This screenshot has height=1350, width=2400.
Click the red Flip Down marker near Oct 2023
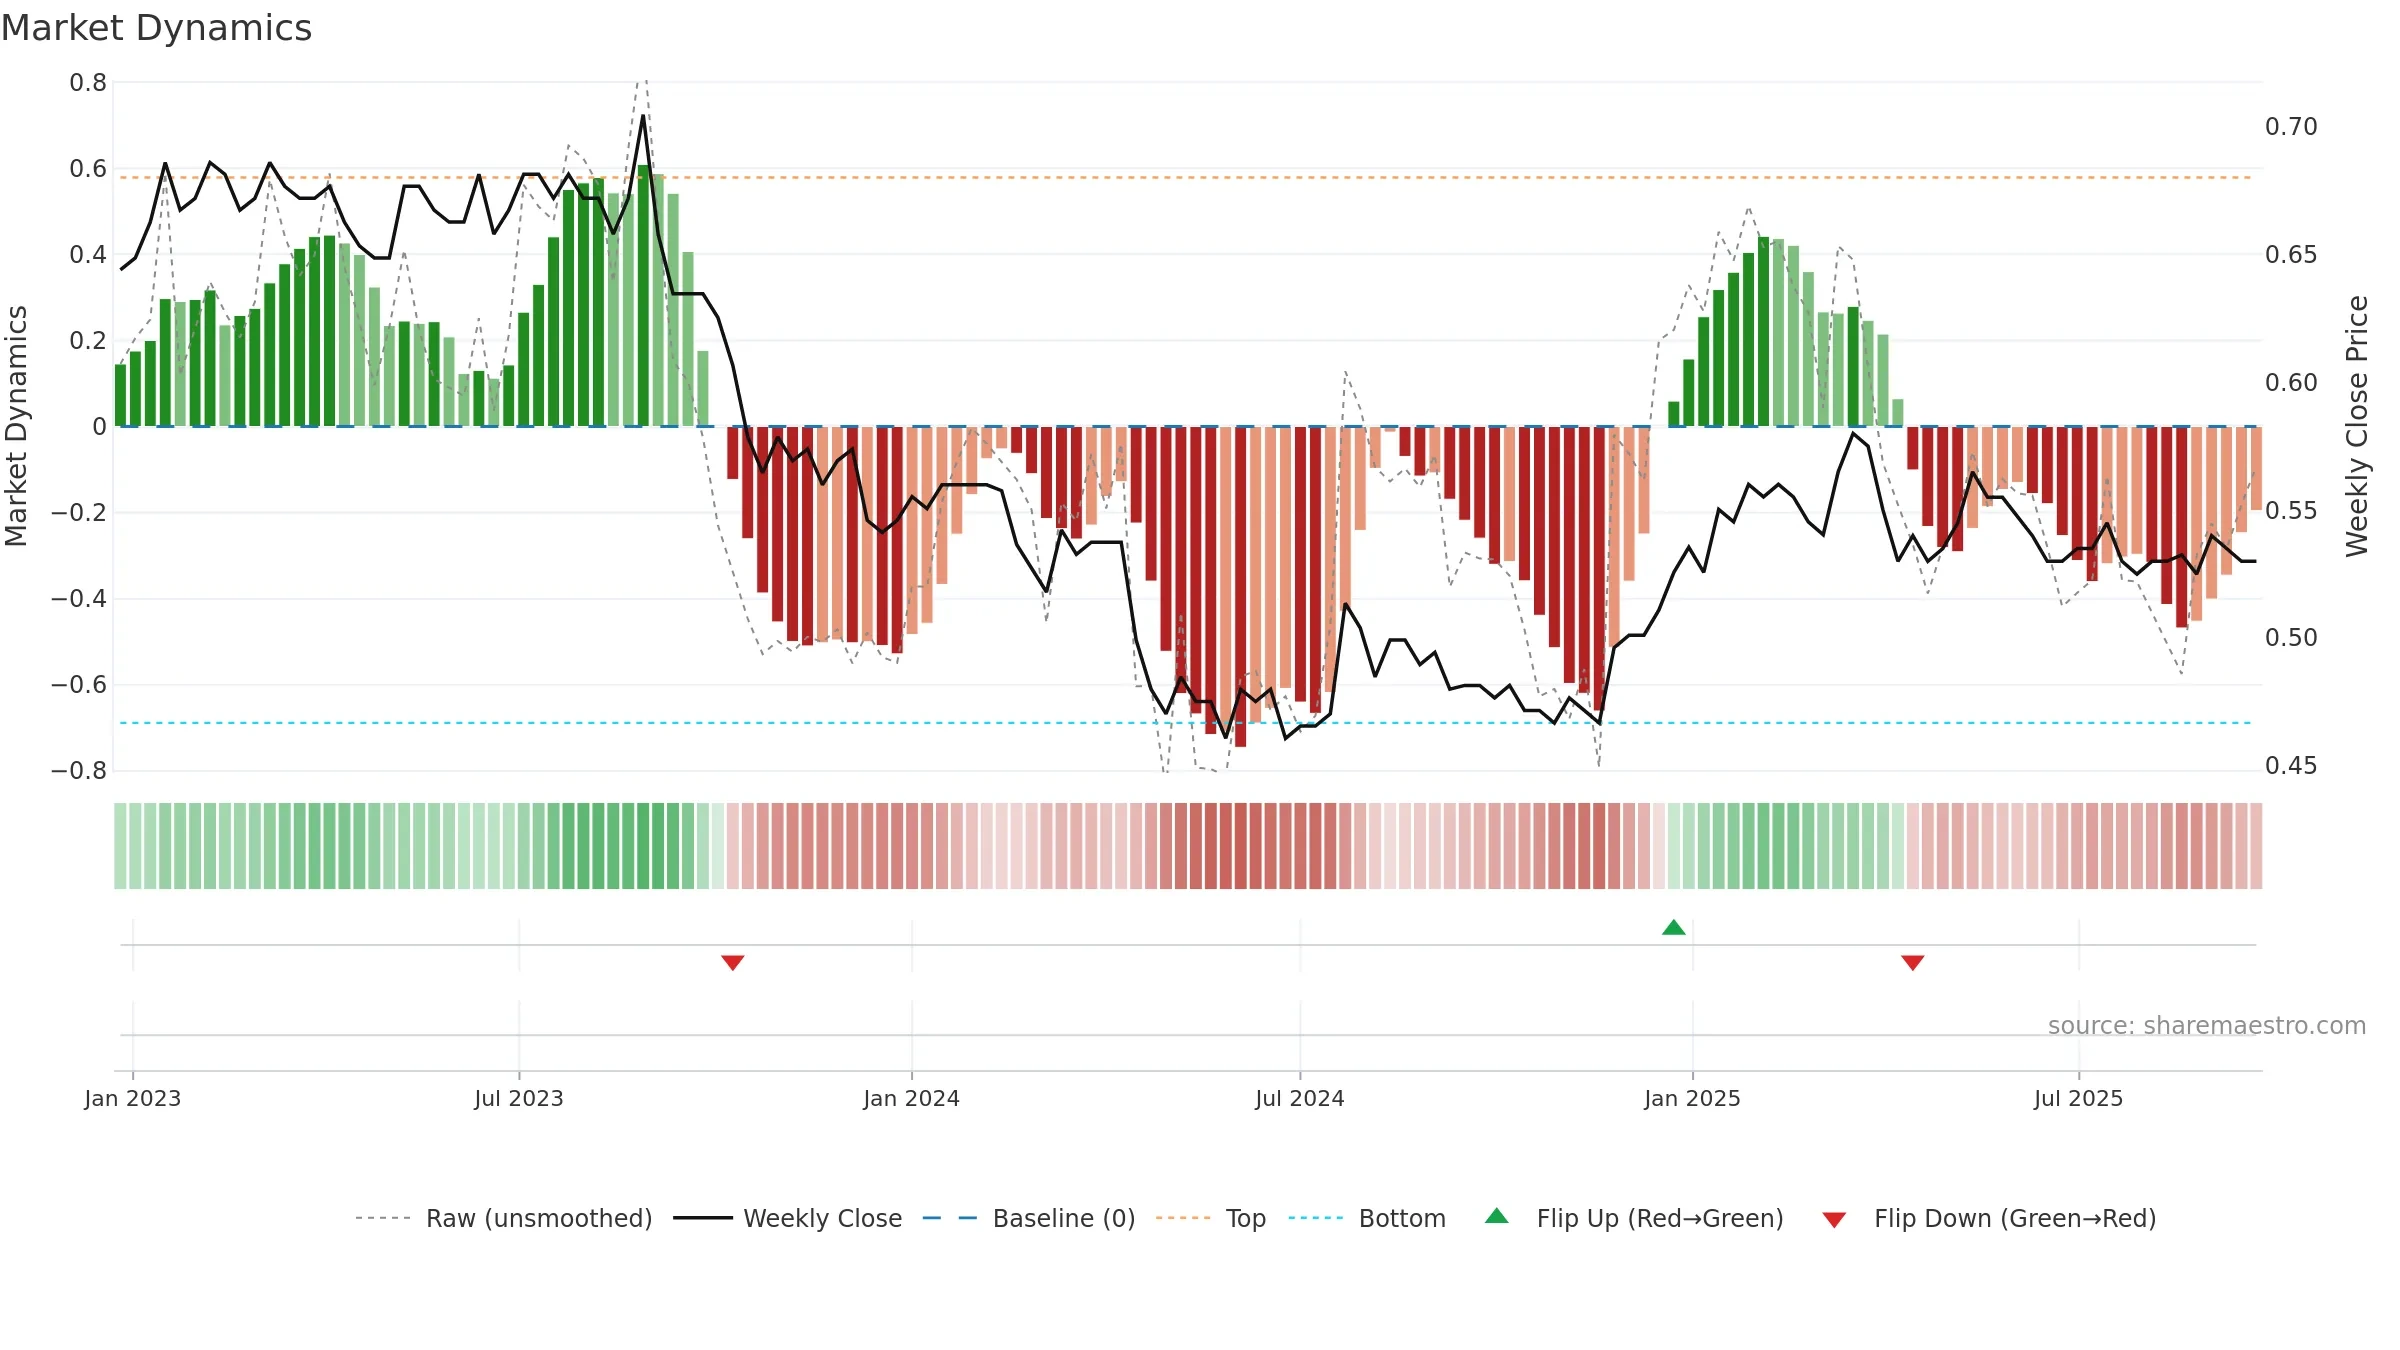pyautogui.click(x=733, y=962)
